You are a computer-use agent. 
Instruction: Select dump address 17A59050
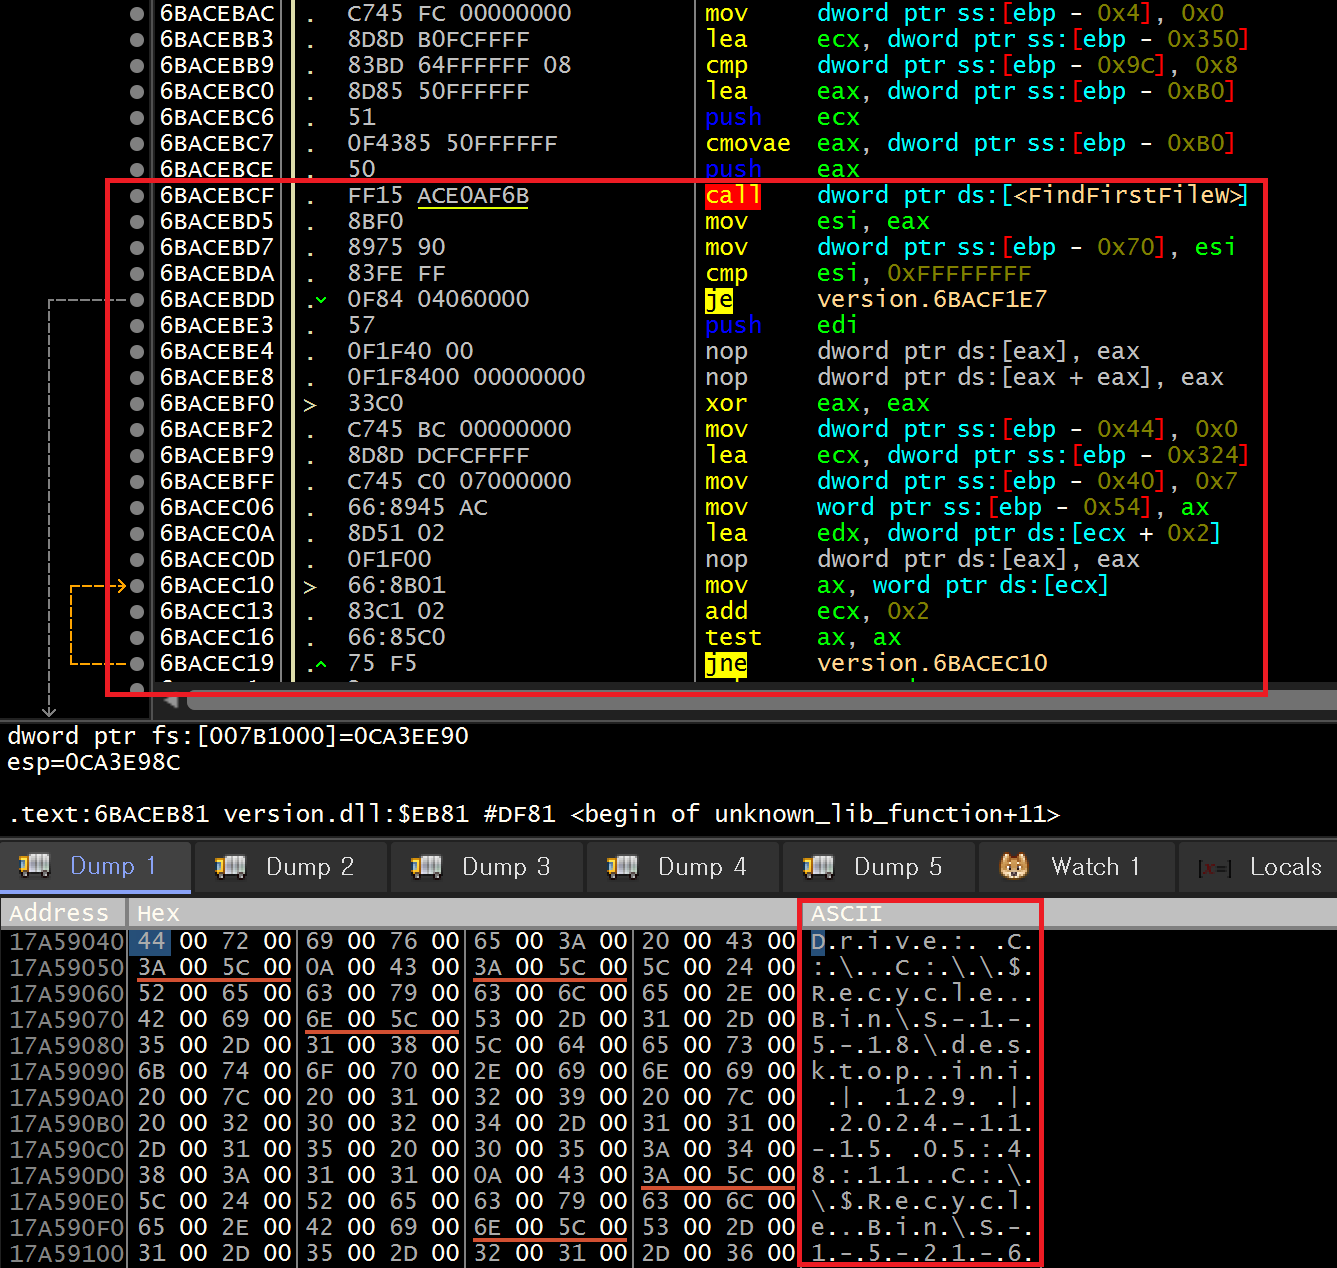(x=66, y=968)
